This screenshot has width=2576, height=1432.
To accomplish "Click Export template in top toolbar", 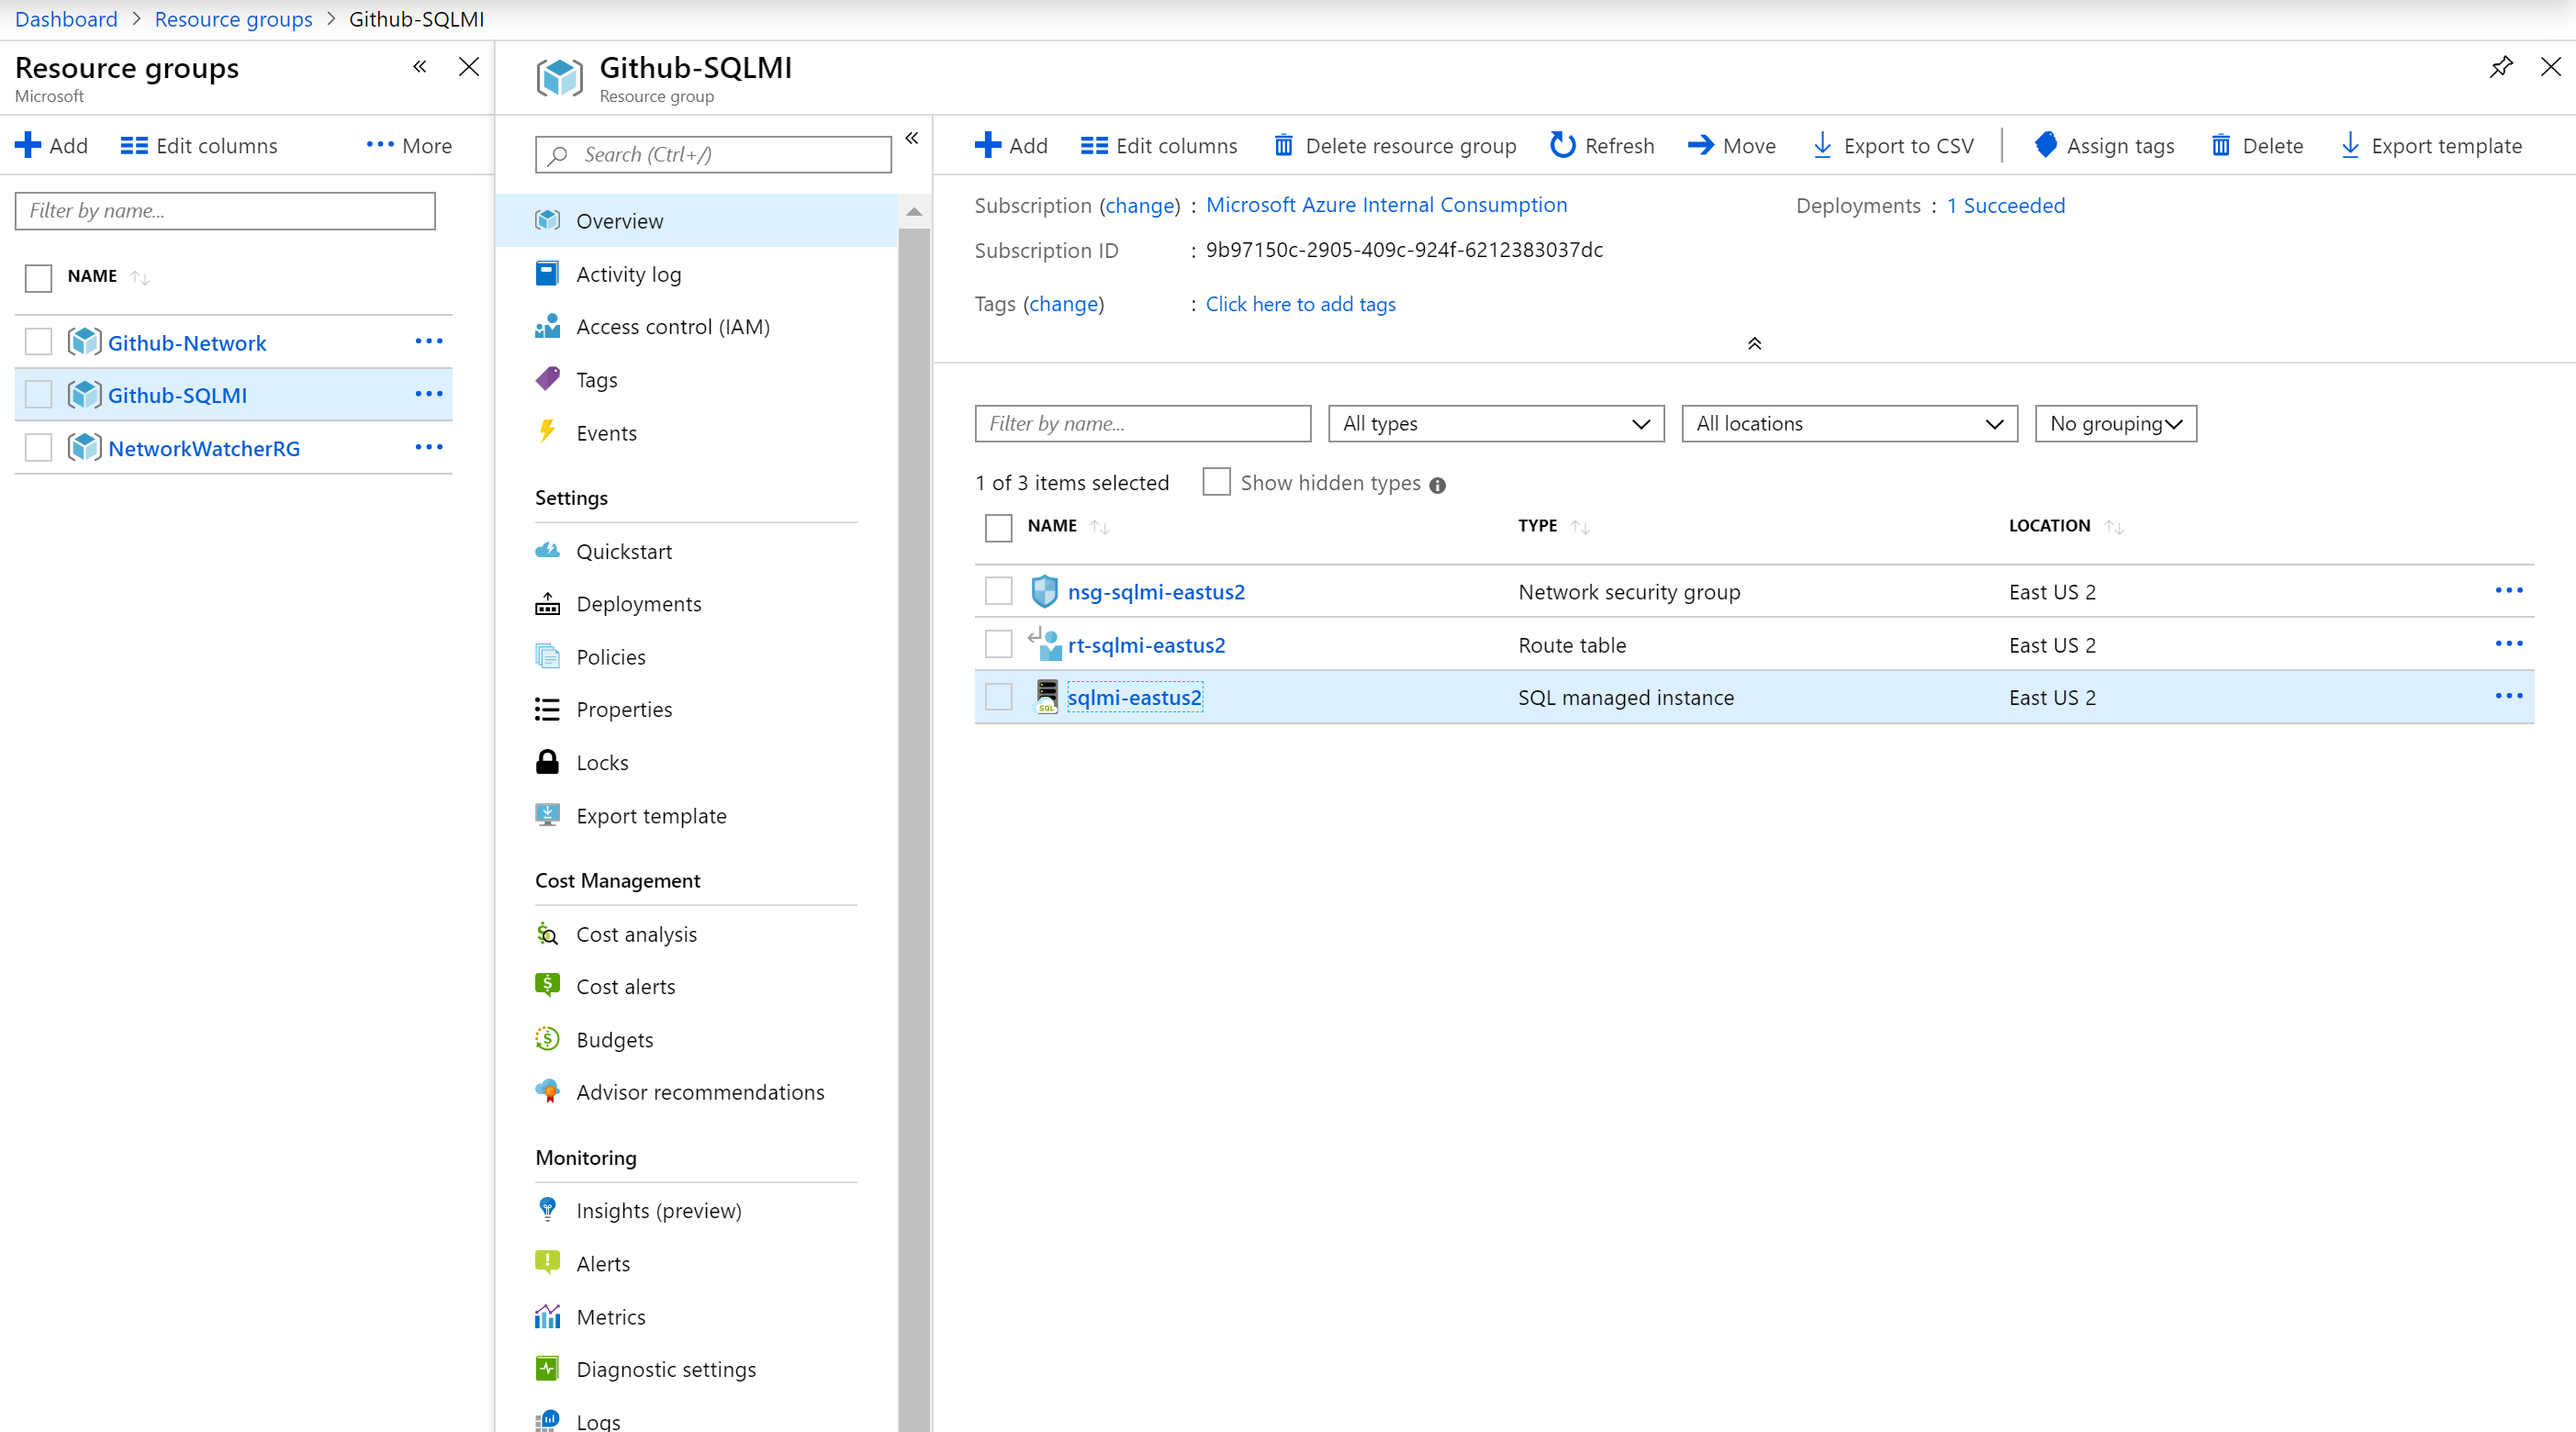I will pyautogui.click(x=2432, y=146).
